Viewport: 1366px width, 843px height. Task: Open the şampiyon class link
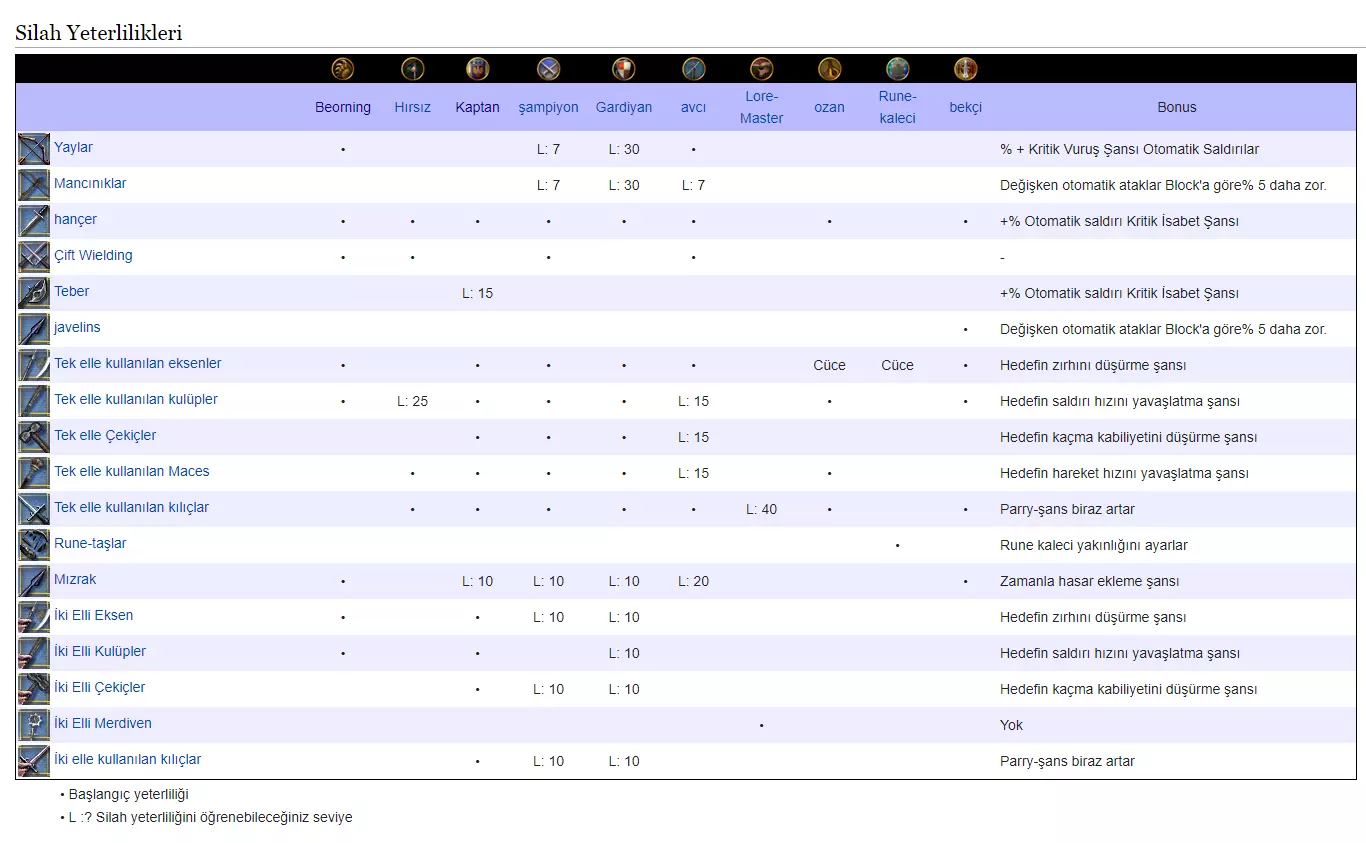tap(549, 108)
